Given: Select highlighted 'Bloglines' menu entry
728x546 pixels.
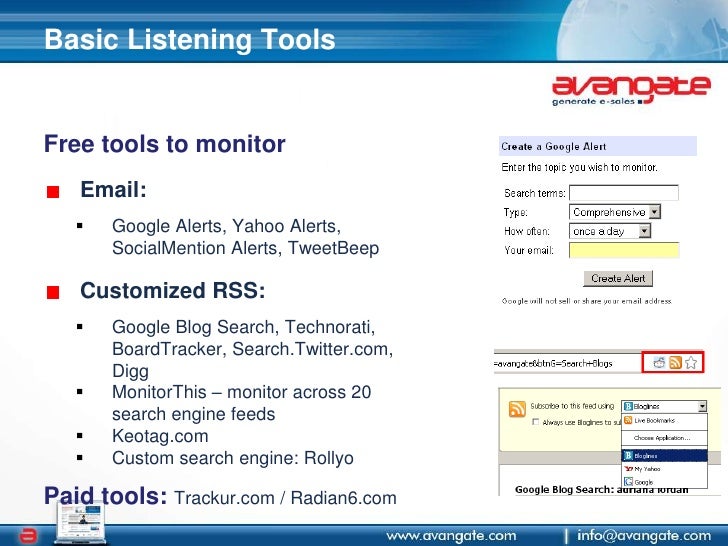Looking at the screenshot, I should pyautogui.click(x=664, y=456).
